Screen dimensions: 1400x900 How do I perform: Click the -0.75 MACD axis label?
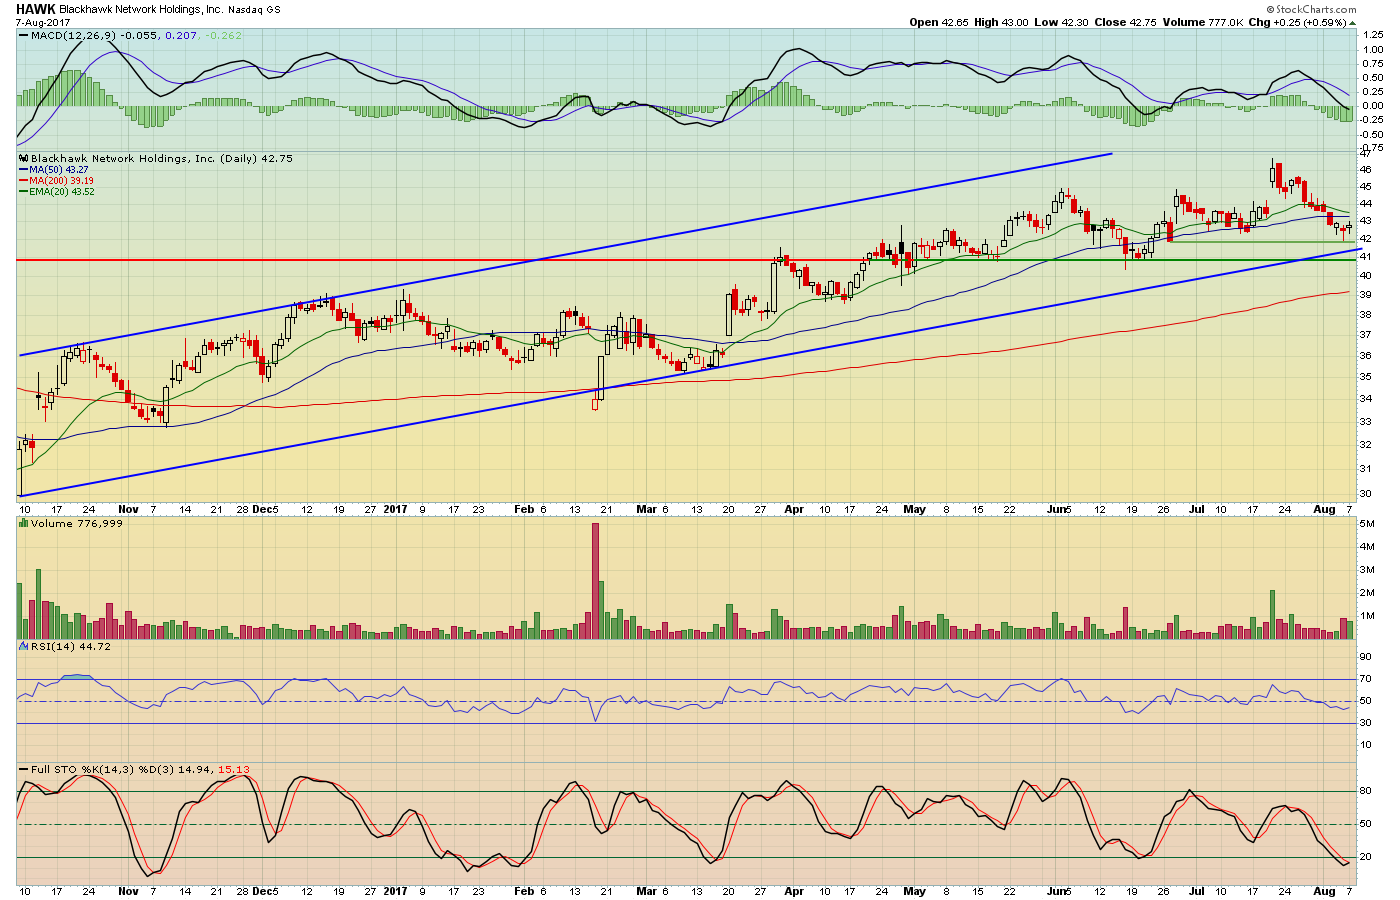pyautogui.click(x=1371, y=147)
